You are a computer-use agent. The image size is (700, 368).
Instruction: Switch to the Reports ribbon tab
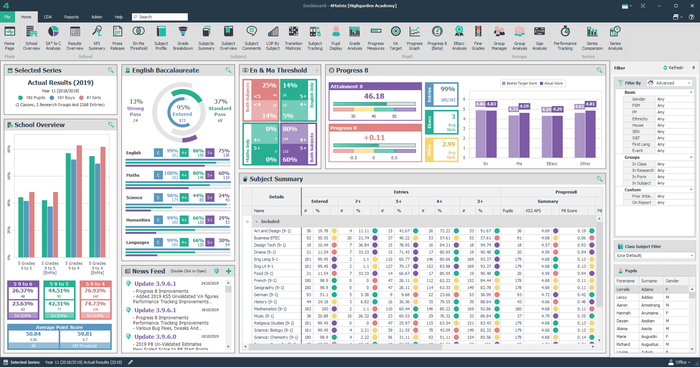(71, 17)
